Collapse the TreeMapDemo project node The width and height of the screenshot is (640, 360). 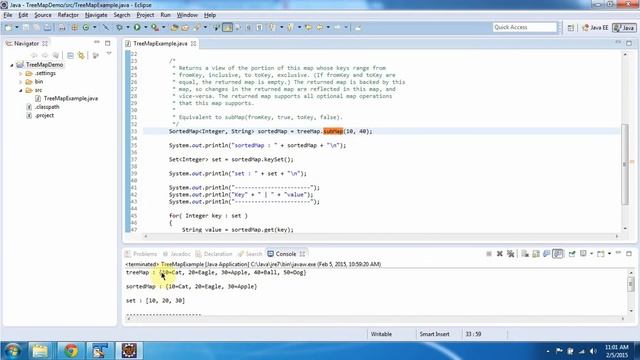[12, 65]
